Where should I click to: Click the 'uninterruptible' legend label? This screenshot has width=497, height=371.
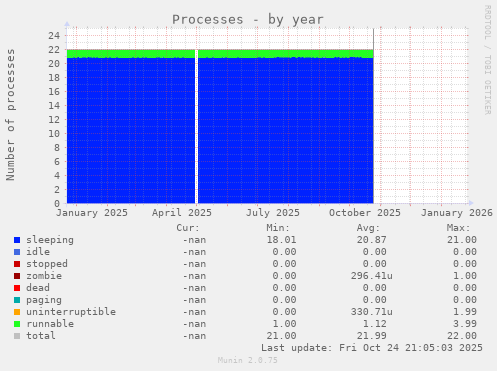[x=71, y=312]
